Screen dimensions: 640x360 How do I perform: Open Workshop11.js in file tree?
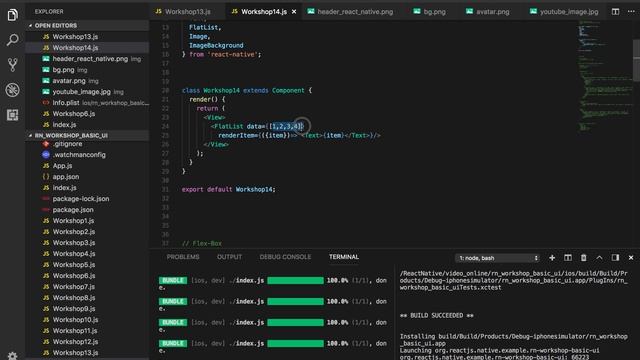87,331
